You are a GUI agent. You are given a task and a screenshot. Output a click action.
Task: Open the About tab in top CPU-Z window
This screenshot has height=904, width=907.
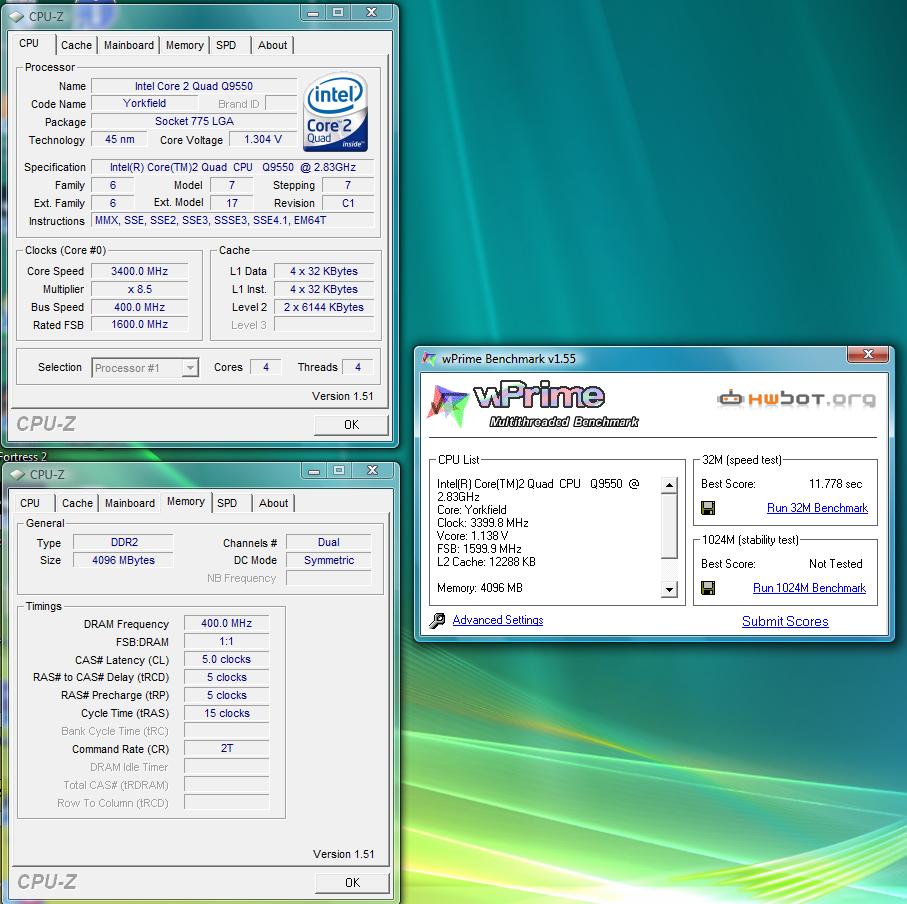coord(272,45)
